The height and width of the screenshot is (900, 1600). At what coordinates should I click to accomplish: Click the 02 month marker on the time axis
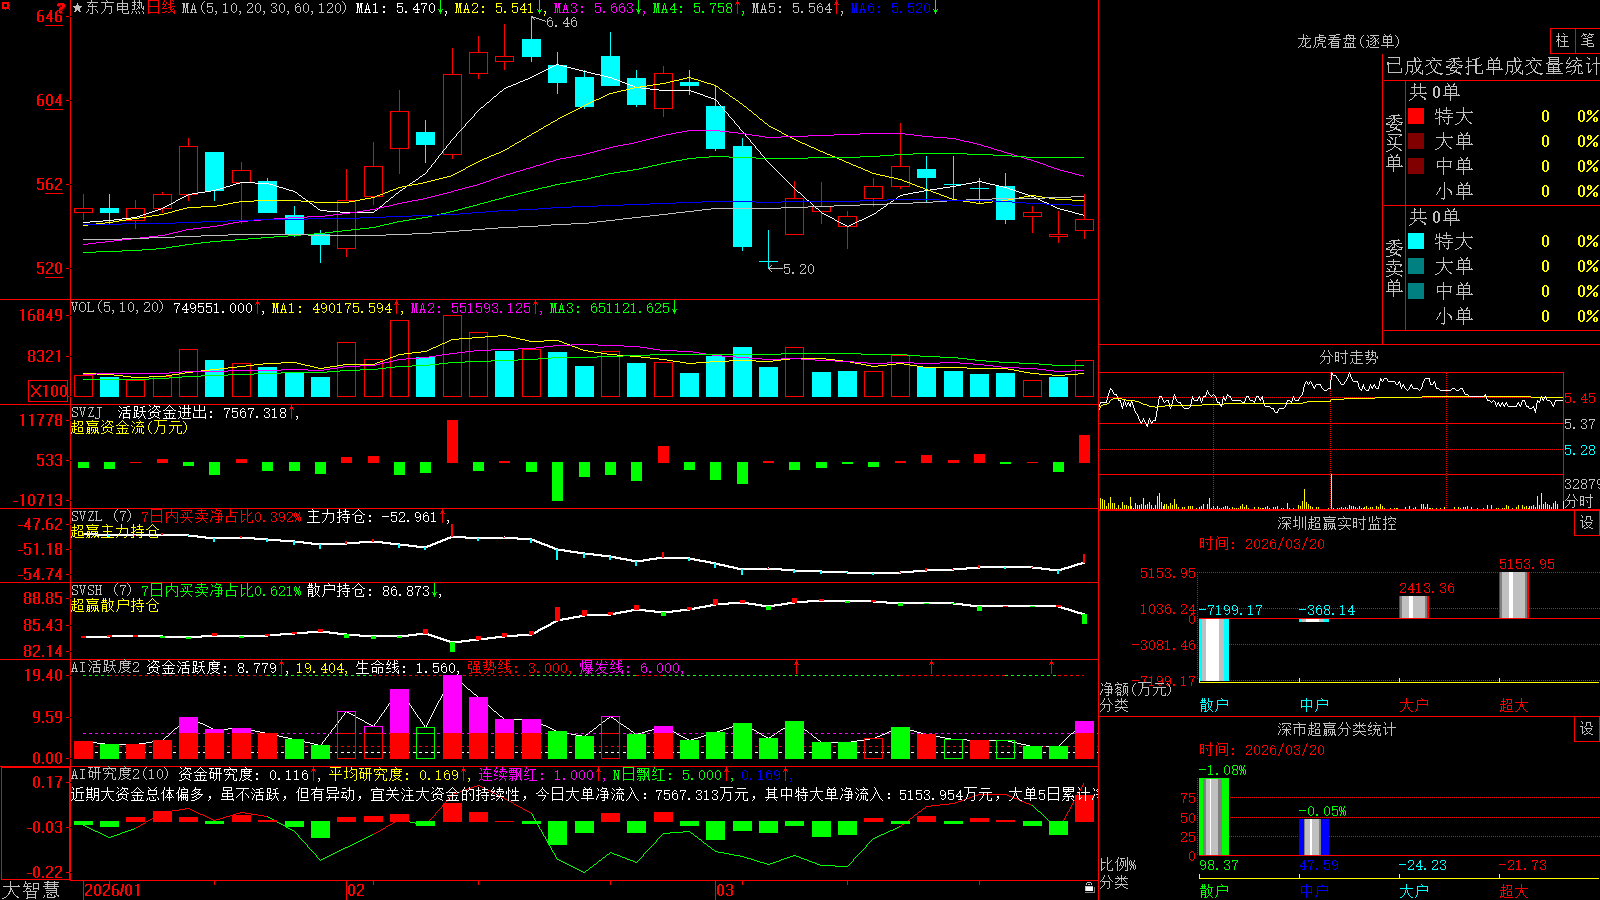coord(355,890)
